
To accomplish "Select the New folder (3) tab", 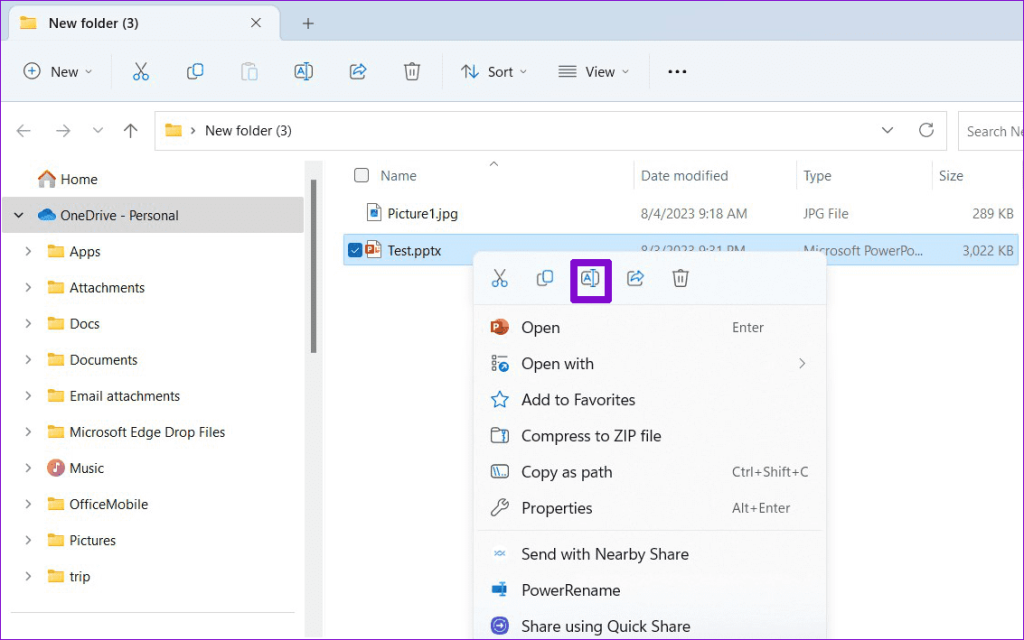I will (x=144, y=24).
